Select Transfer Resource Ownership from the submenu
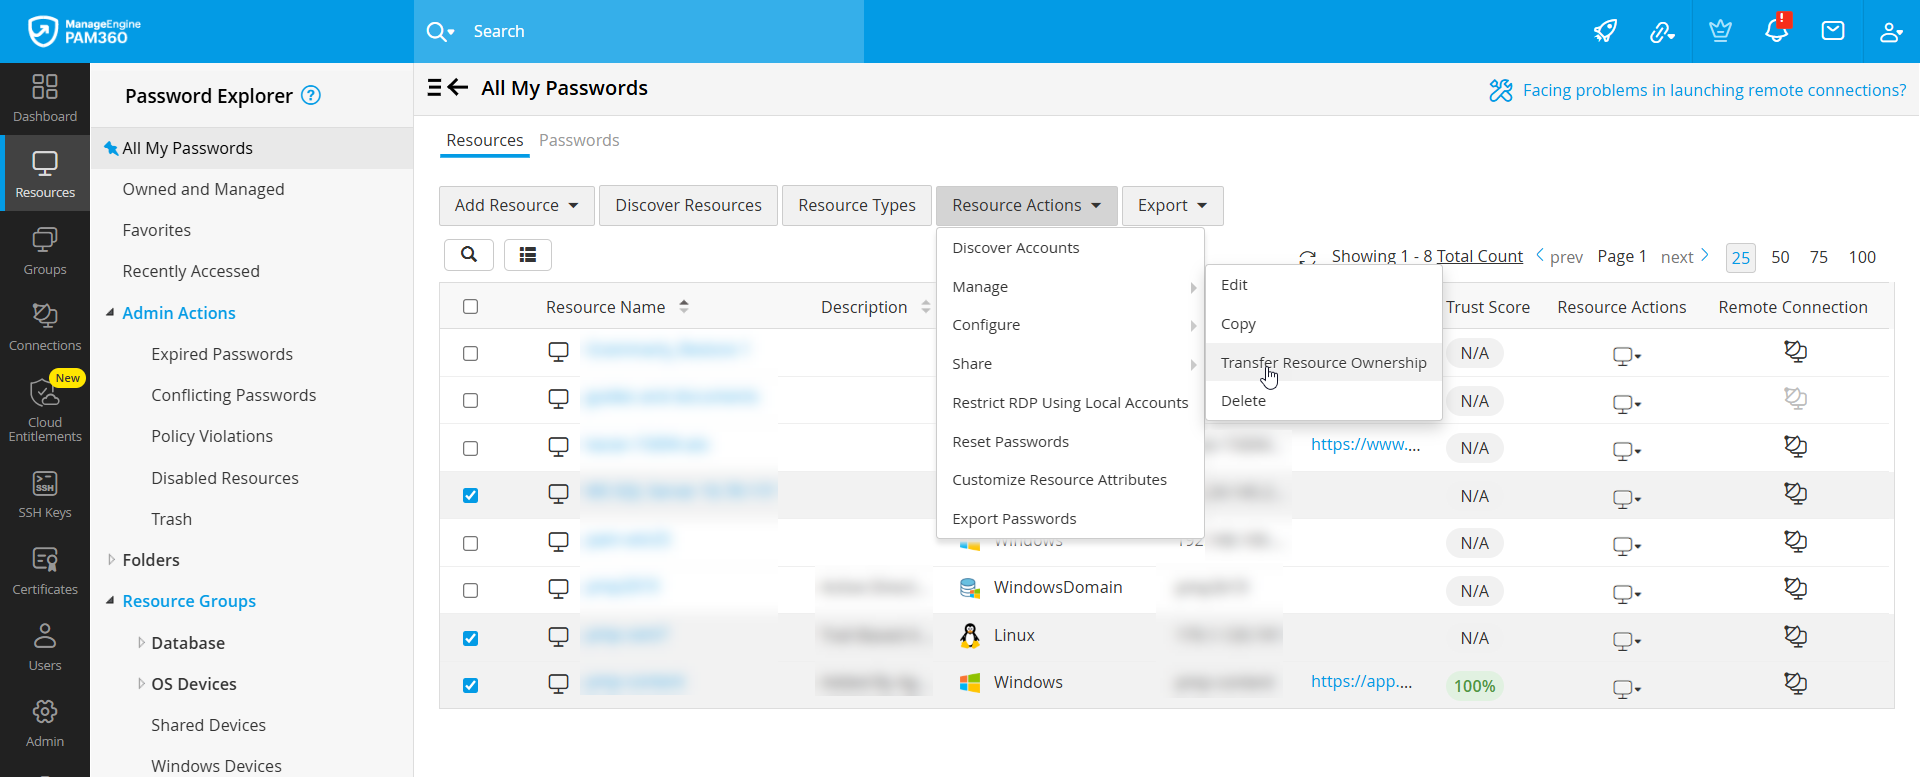 point(1323,363)
